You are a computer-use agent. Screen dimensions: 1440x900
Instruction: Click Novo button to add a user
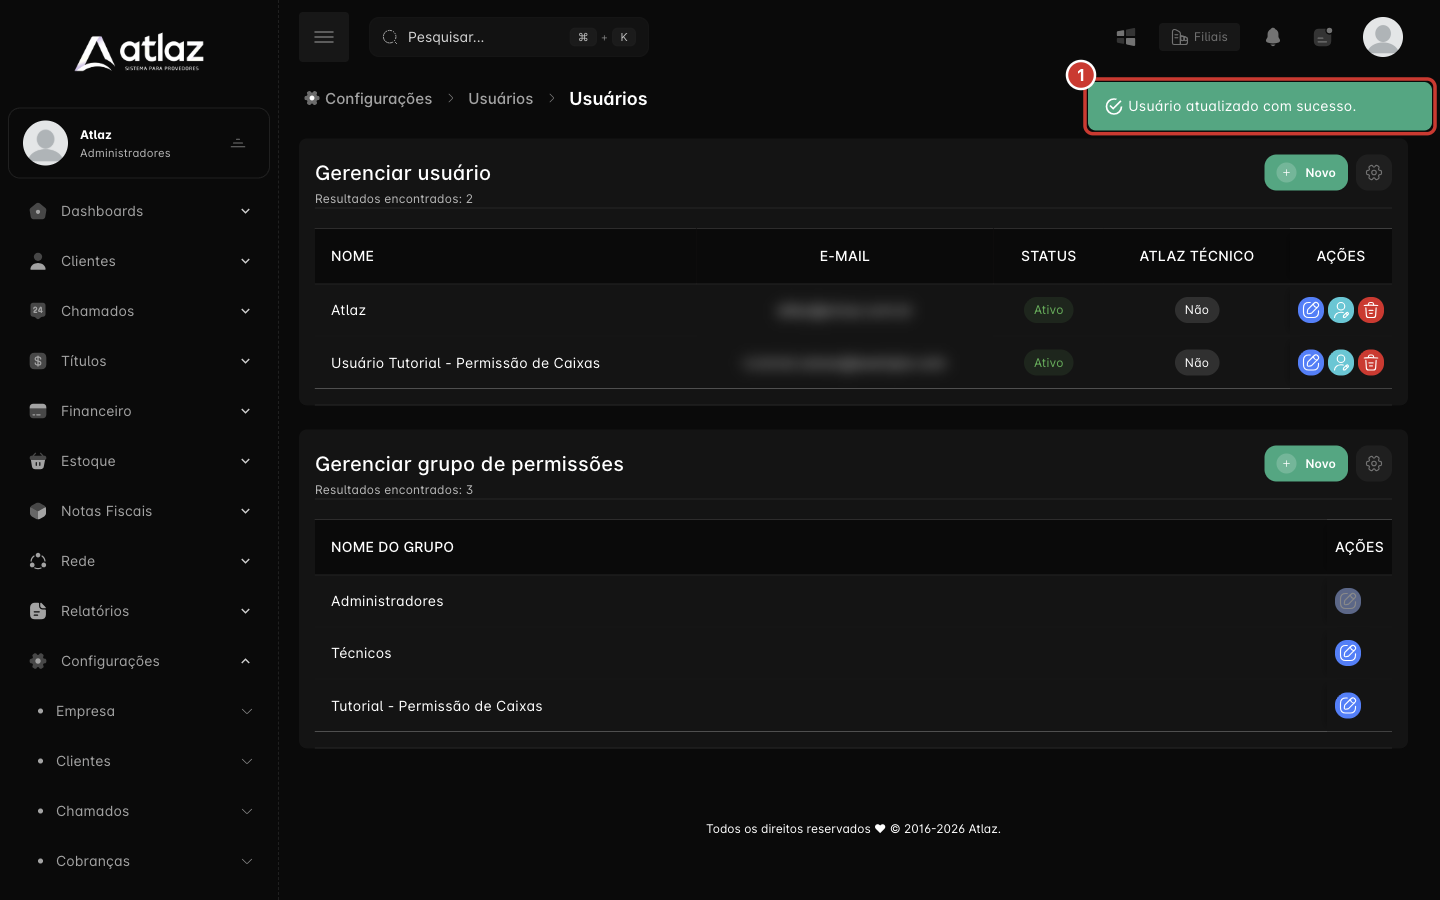(1306, 172)
